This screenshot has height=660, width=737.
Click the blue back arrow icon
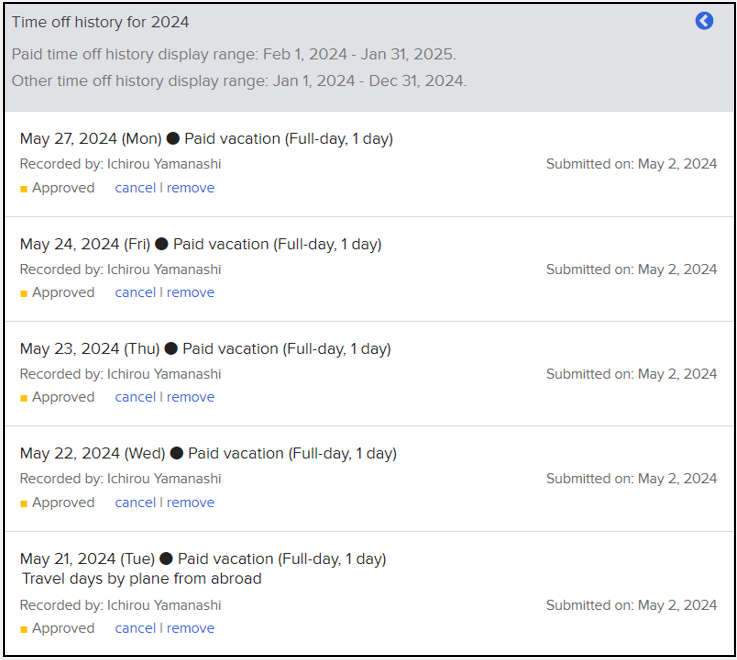point(704,21)
